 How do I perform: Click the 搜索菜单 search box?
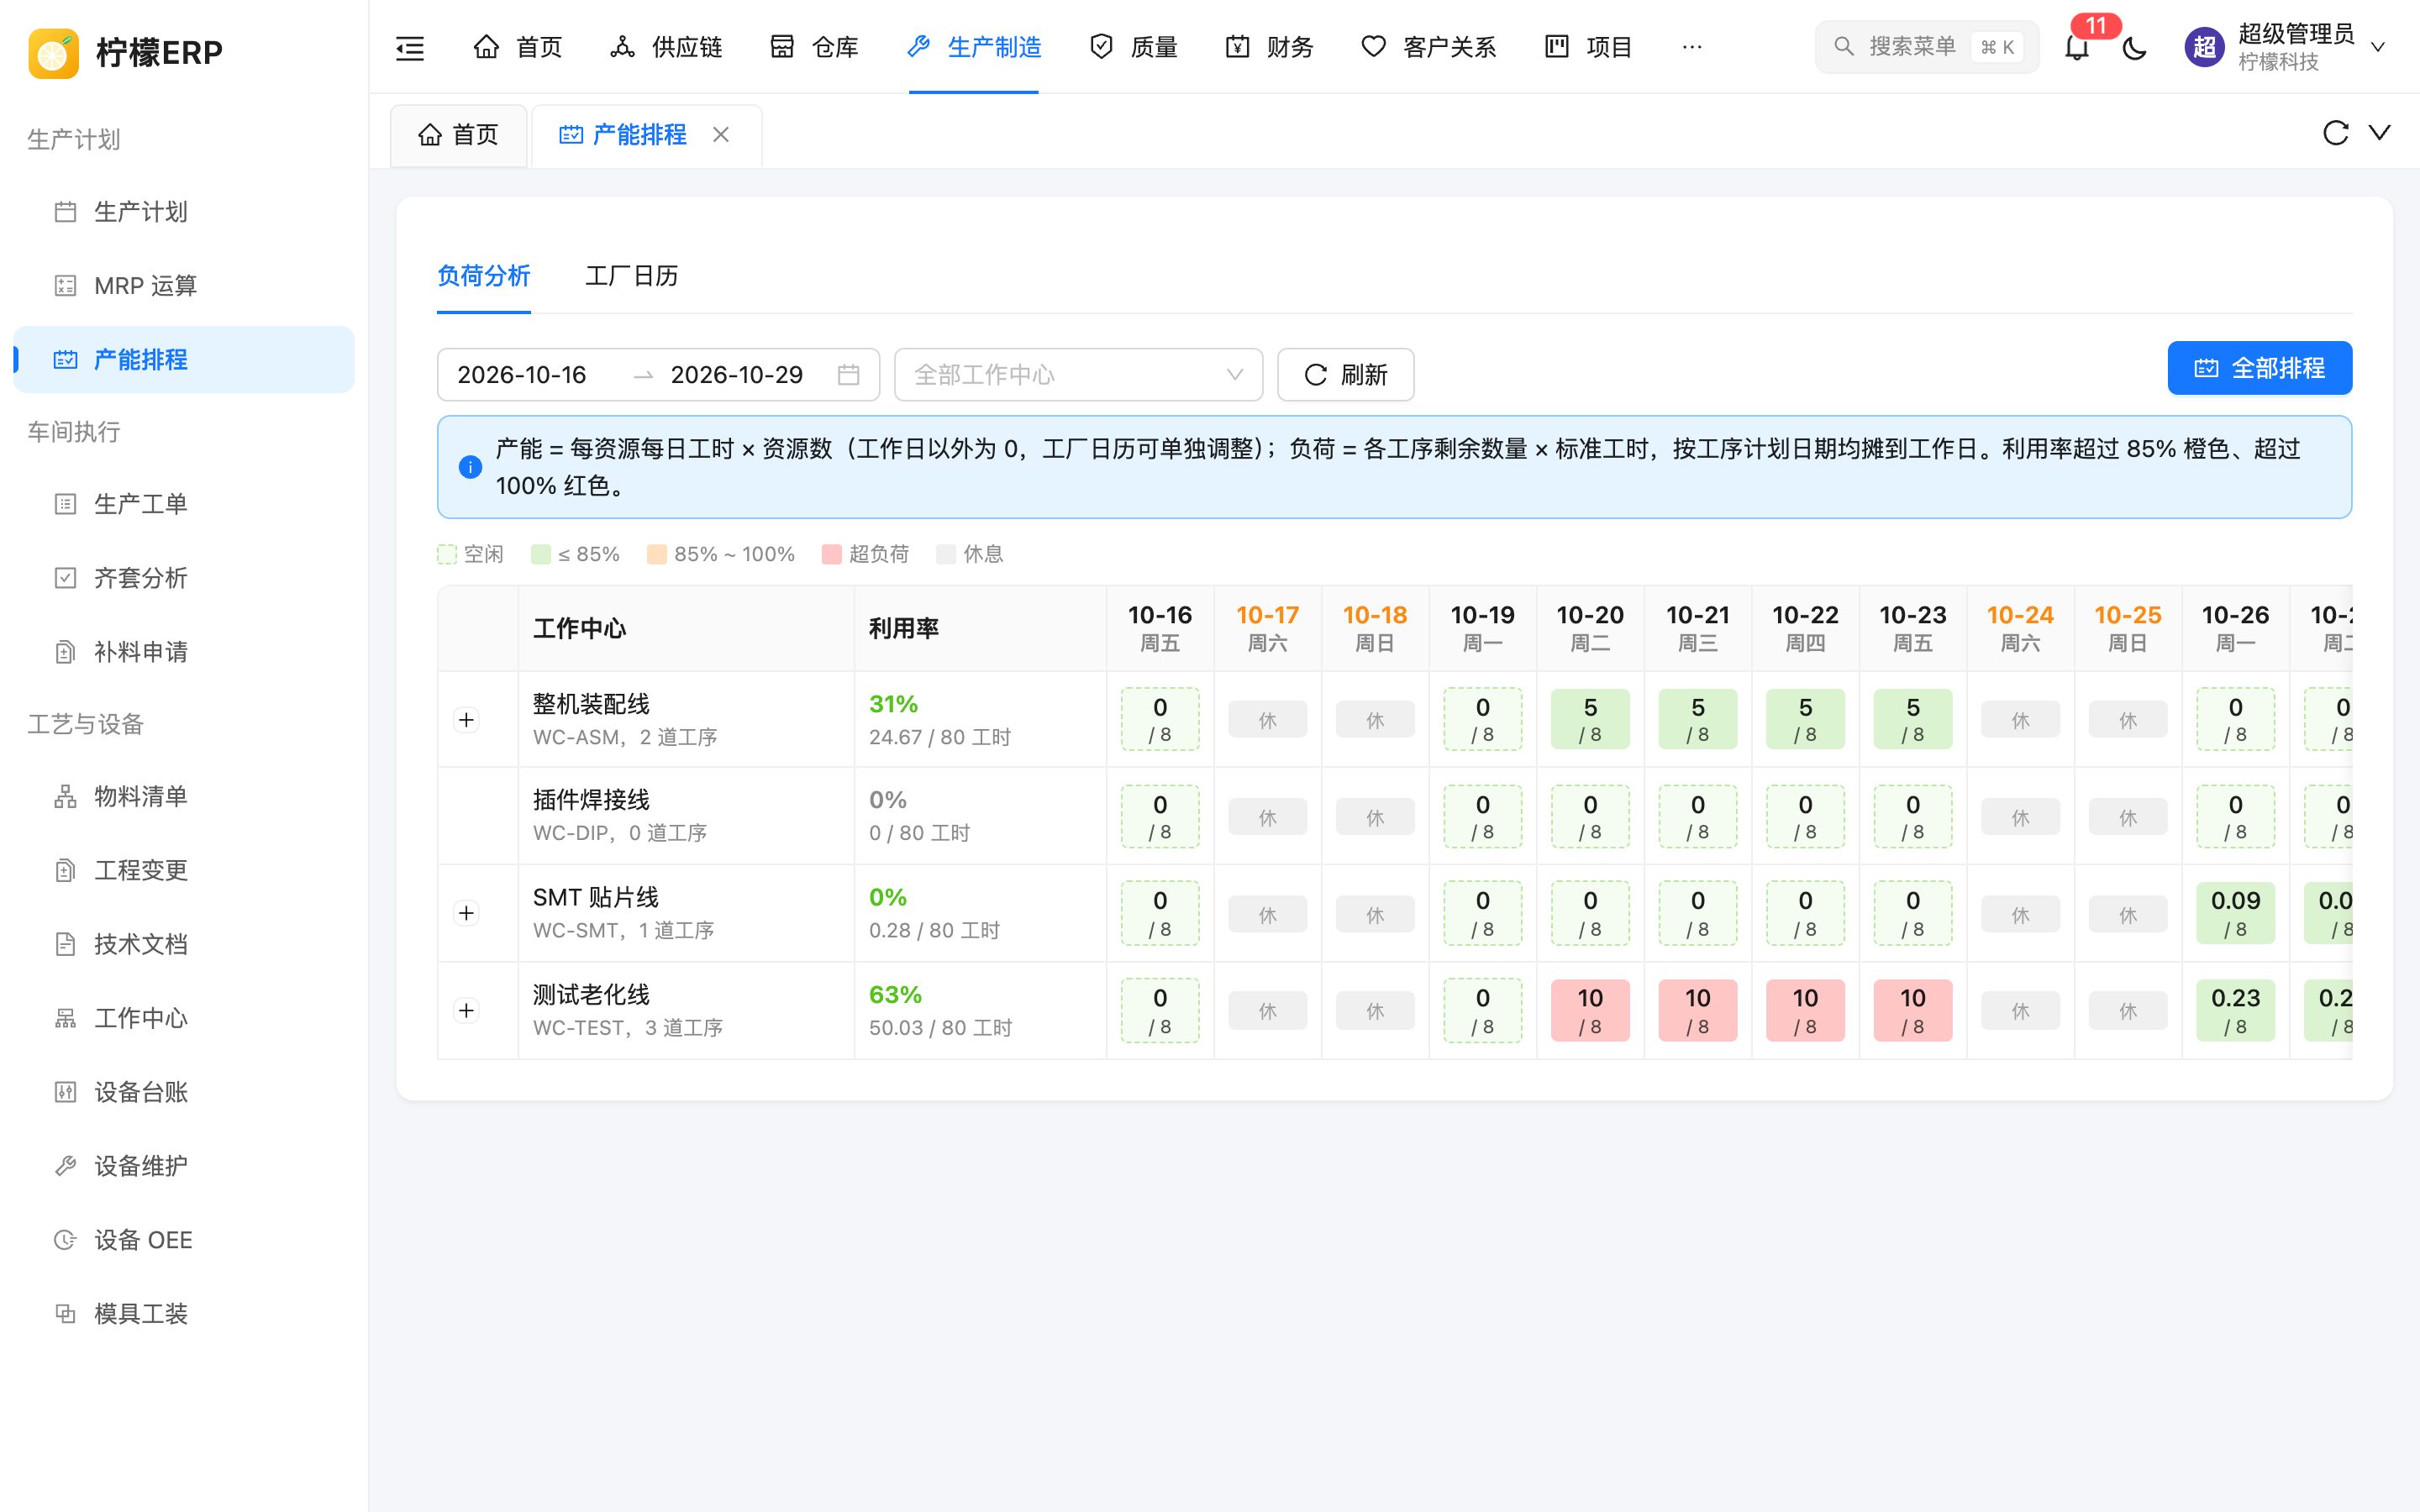pyautogui.click(x=1927, y=47)
